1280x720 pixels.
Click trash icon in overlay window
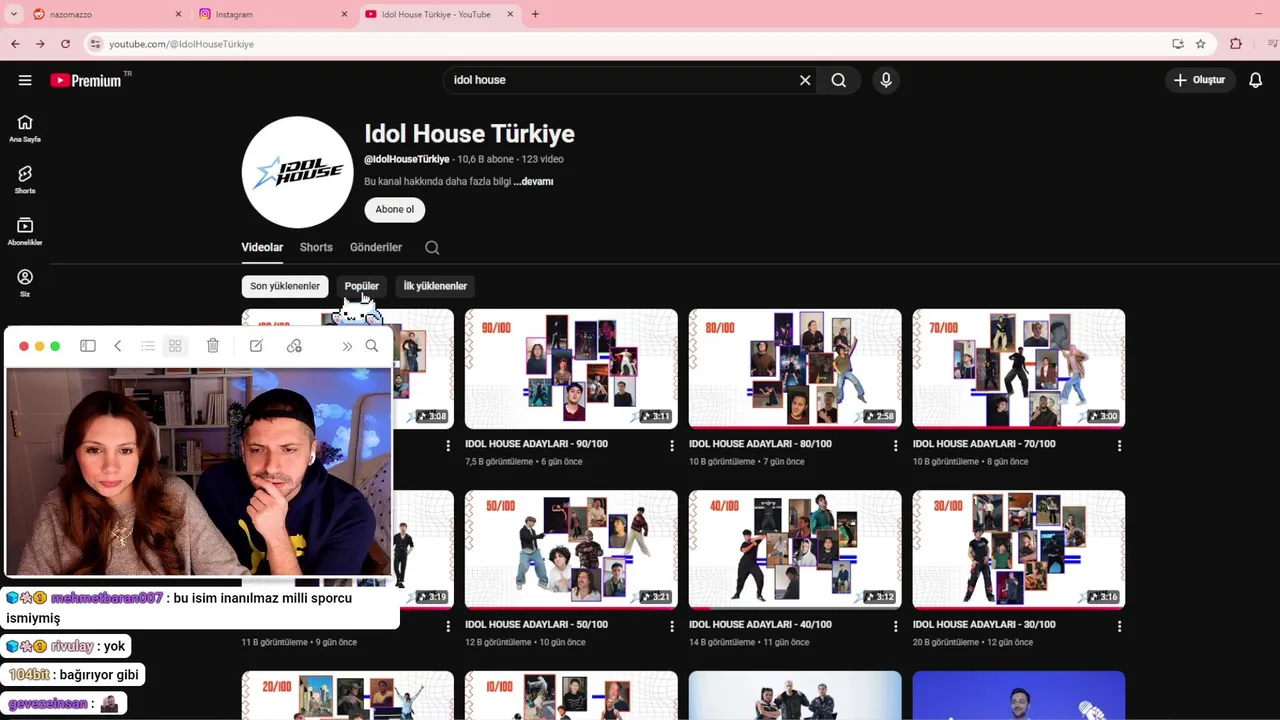point(213,346)
